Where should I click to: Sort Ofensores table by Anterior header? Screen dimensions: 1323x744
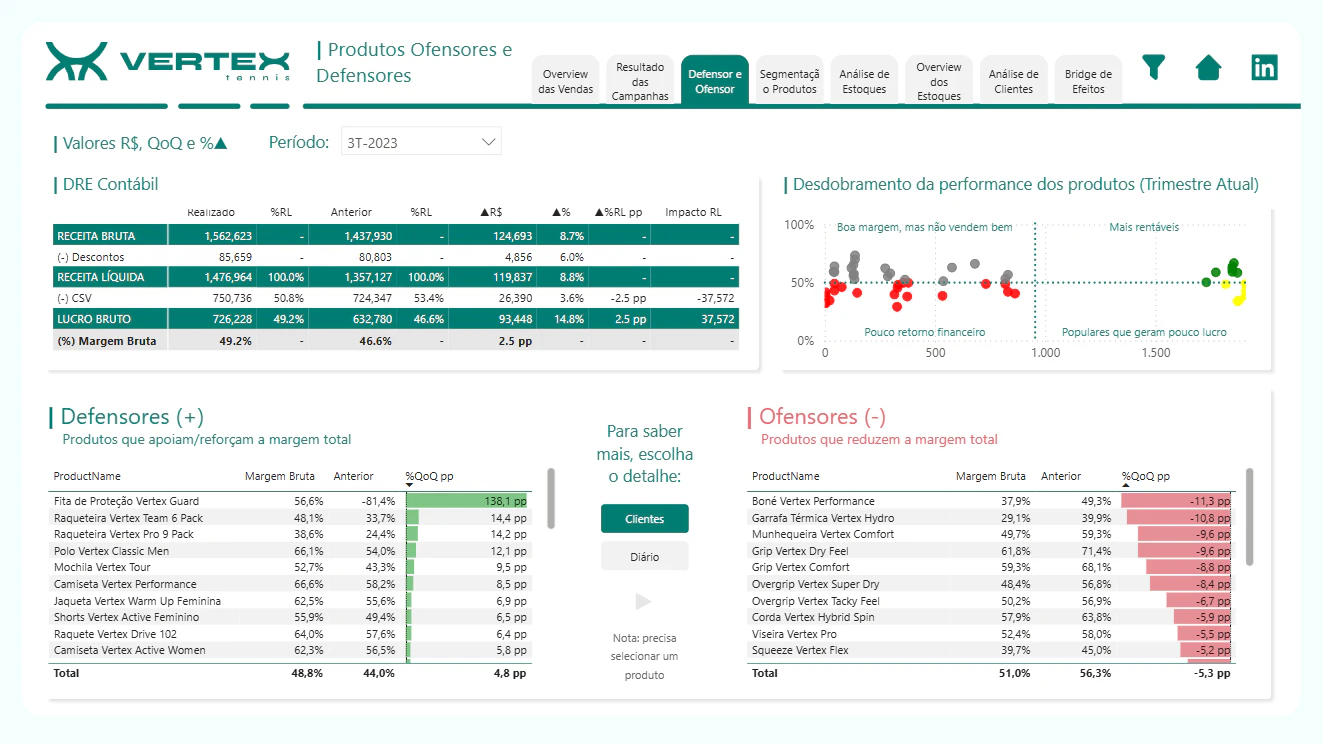coord(1061,476)
